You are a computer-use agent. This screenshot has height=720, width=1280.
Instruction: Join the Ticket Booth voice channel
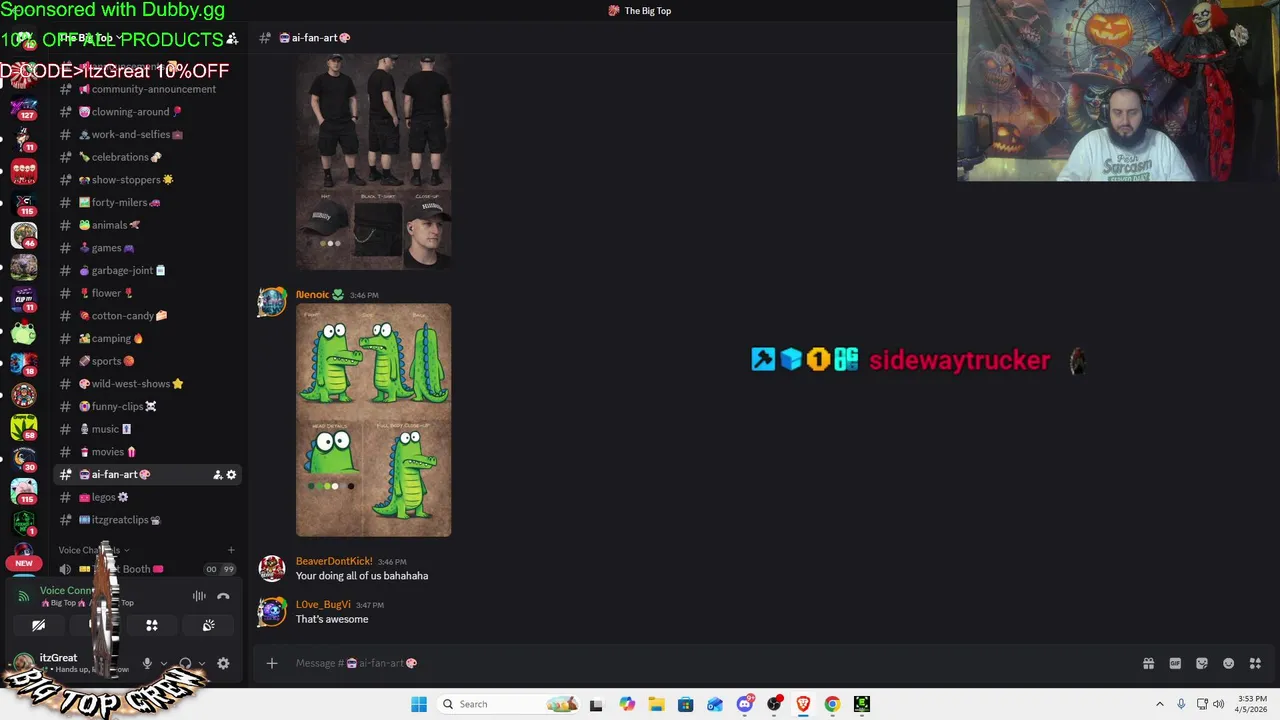point(147,569)
